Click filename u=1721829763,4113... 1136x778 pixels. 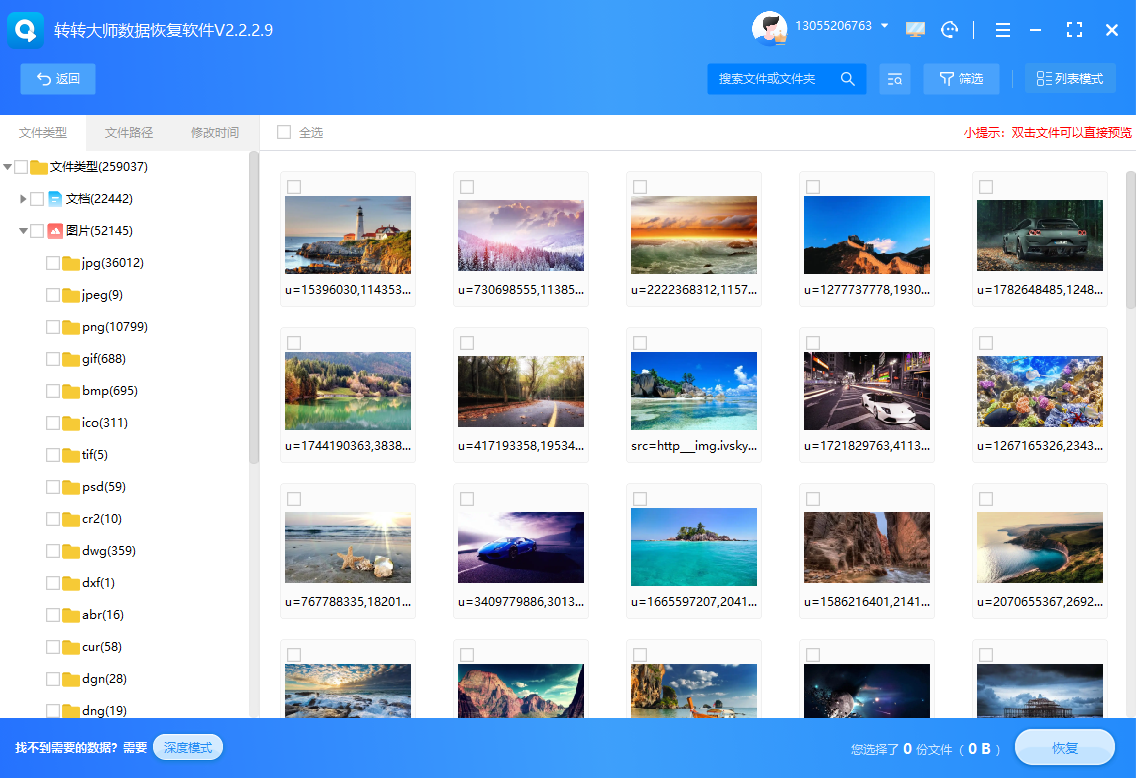point(866,446)
